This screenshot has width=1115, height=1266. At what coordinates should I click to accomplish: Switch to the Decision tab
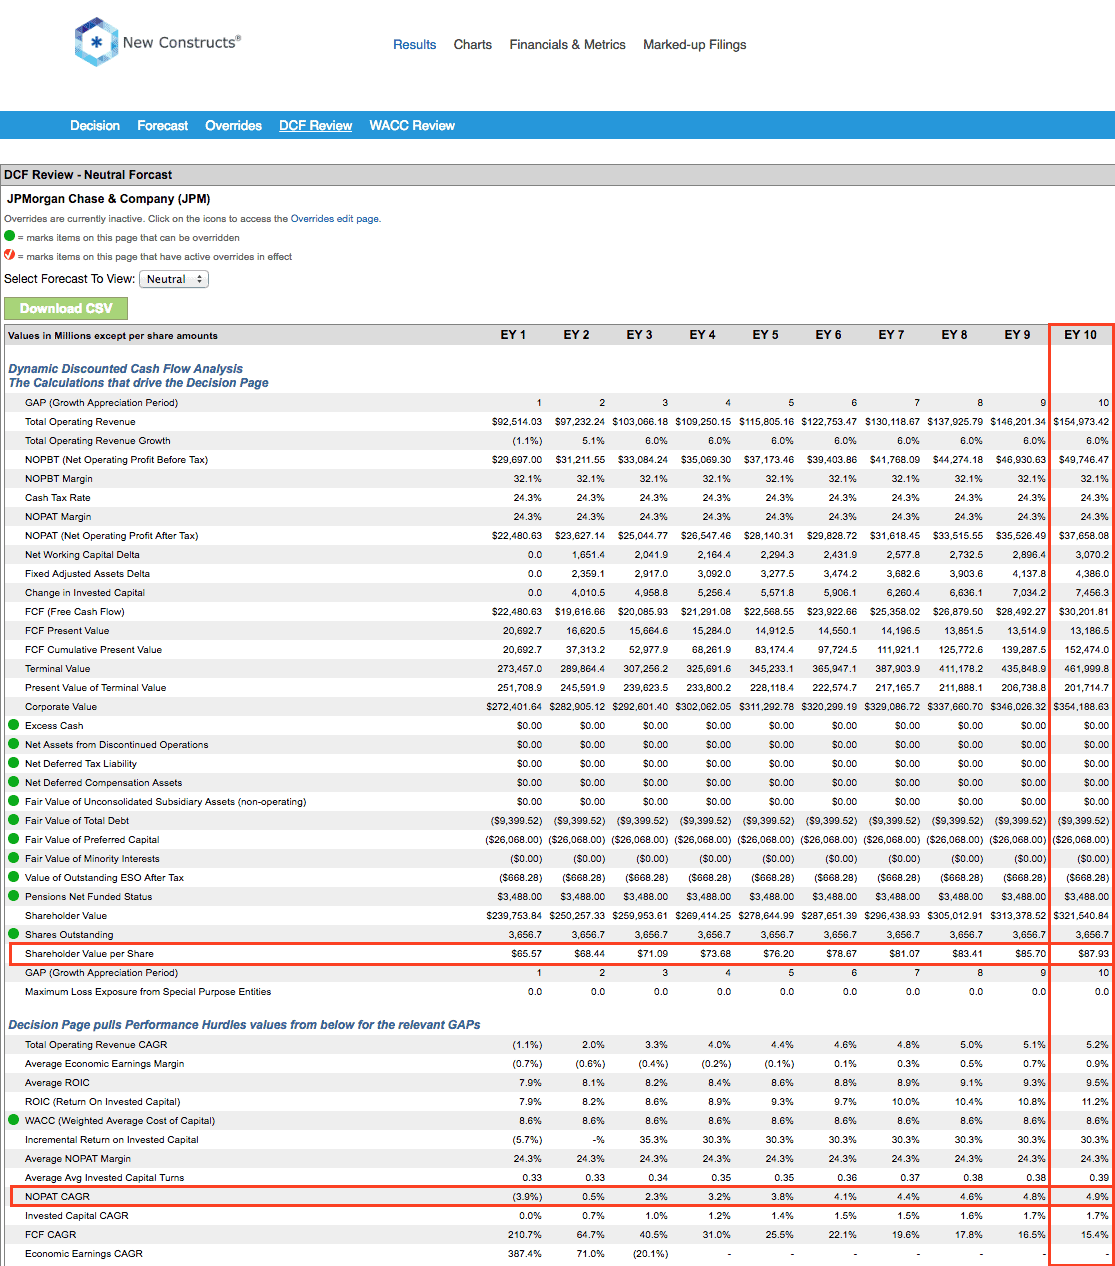(x=95, y=125)
